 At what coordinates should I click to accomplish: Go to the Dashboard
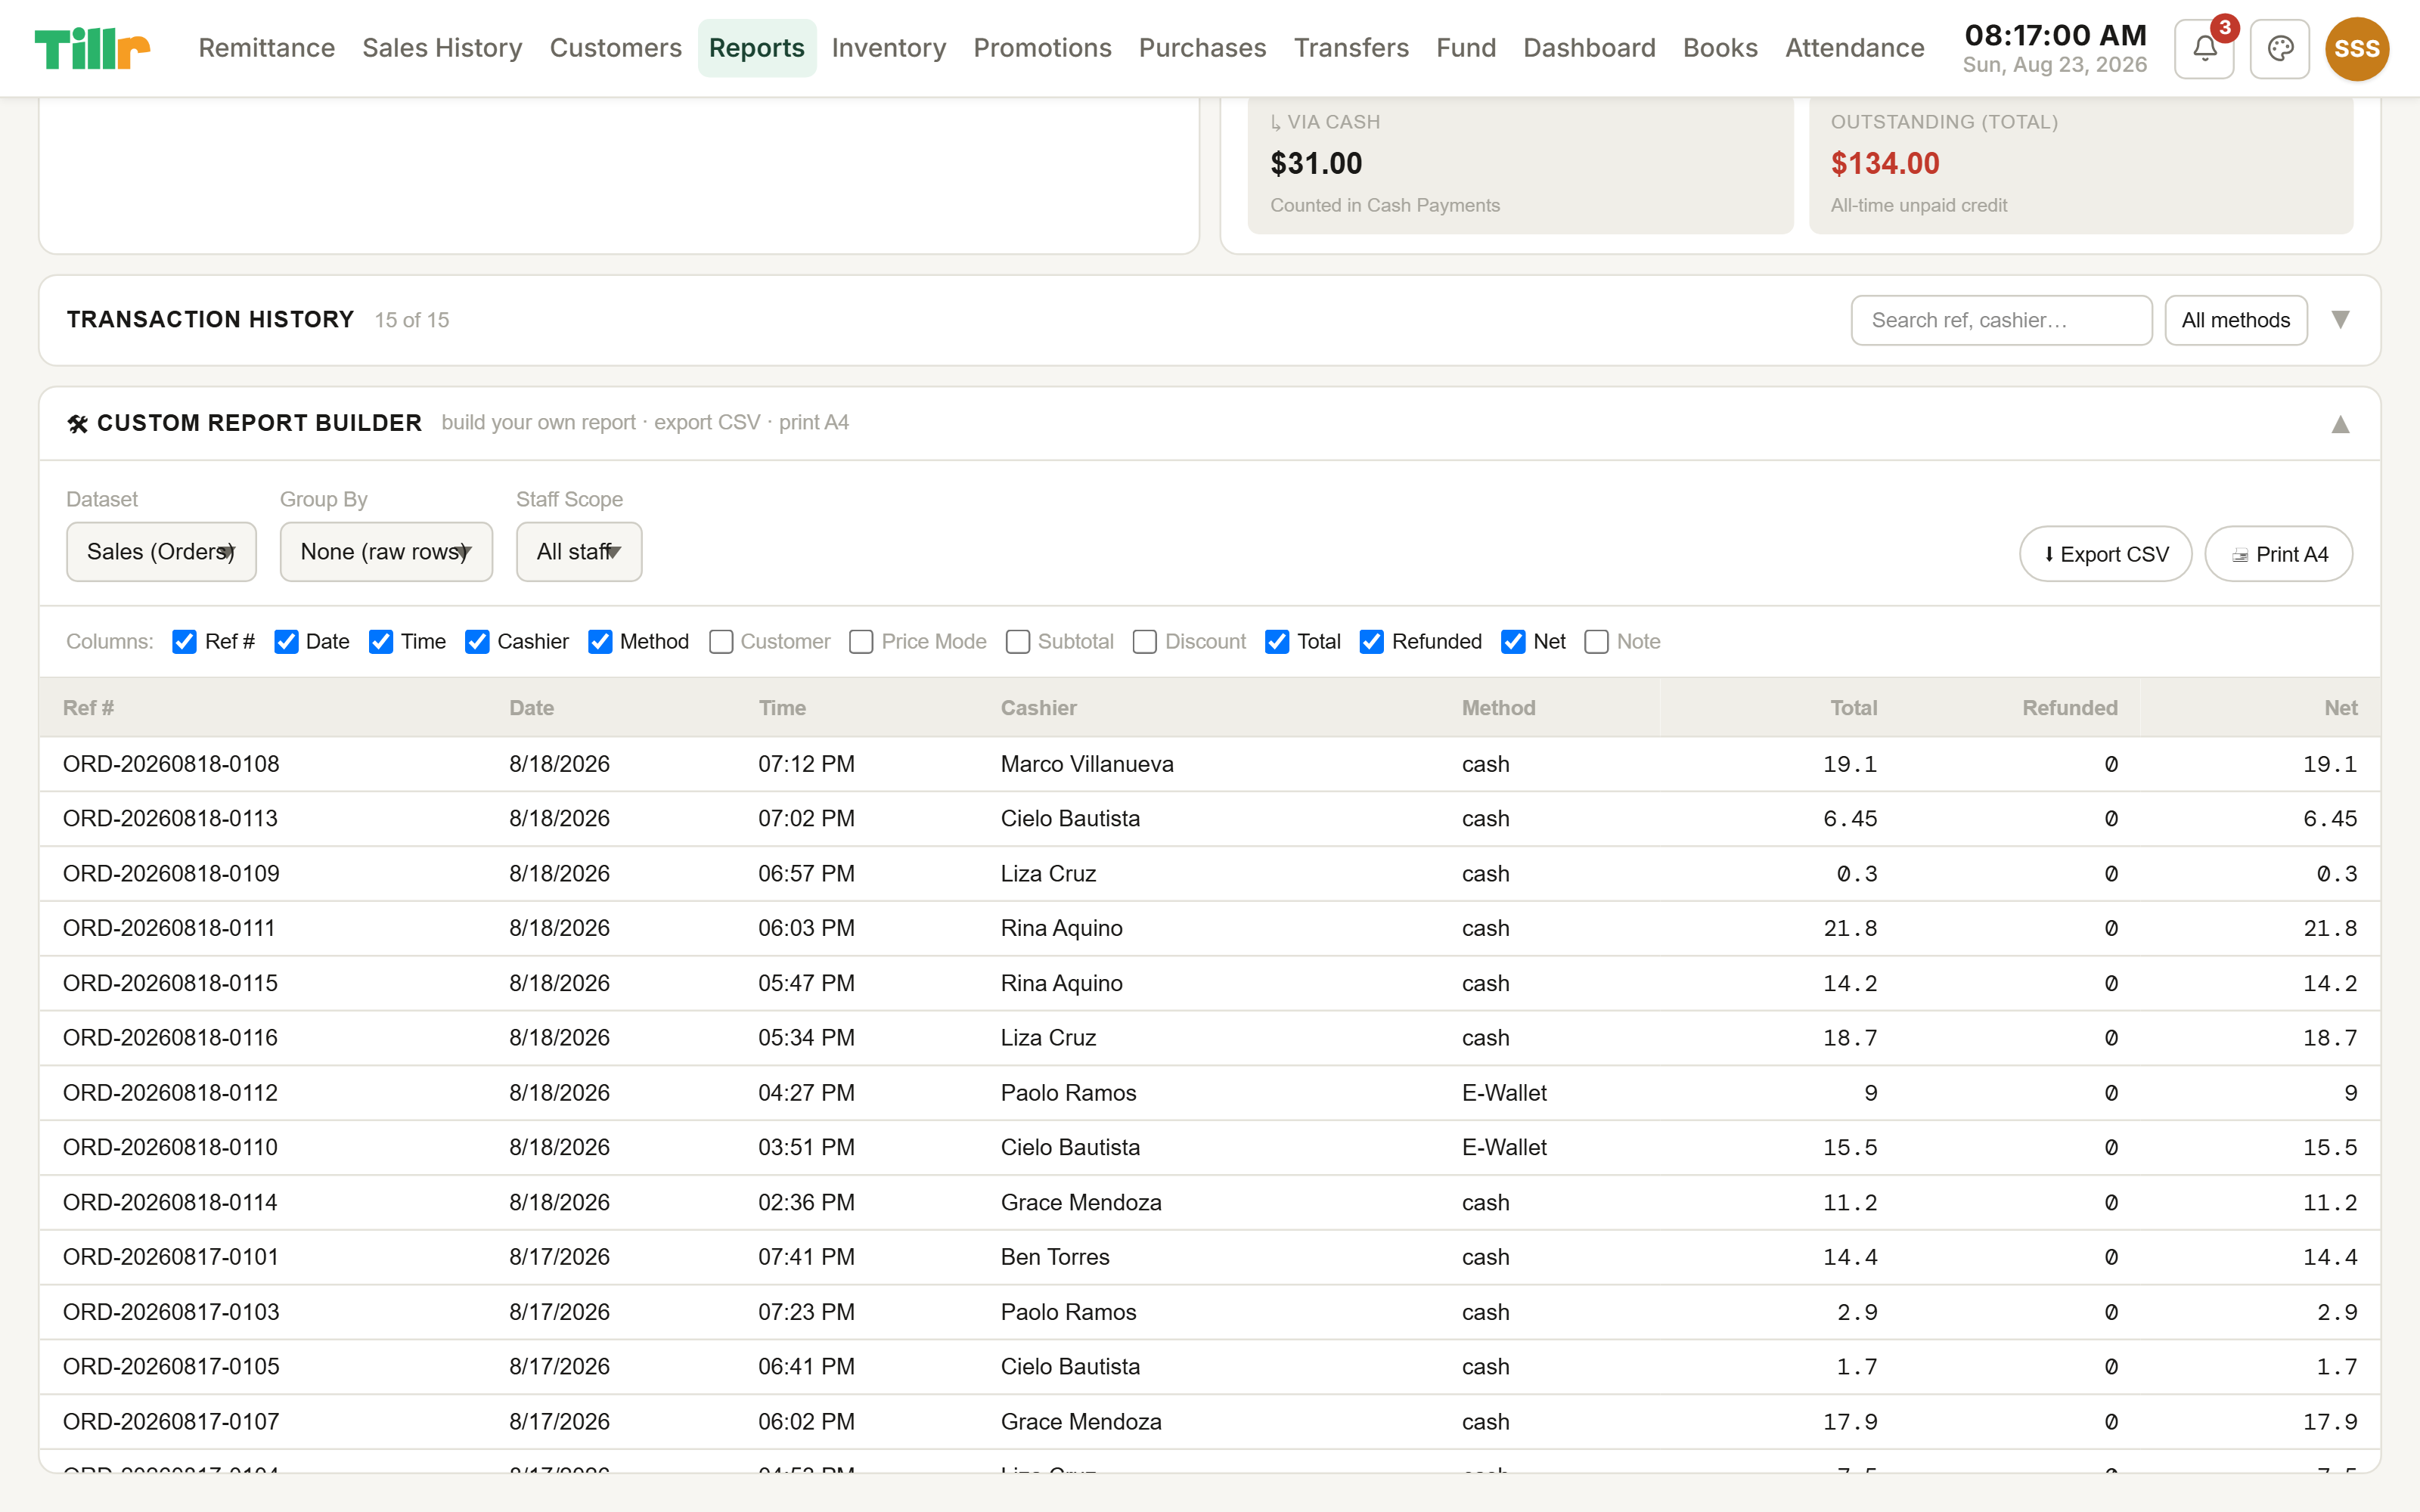pyautogui.click(x=1589, y=48)
